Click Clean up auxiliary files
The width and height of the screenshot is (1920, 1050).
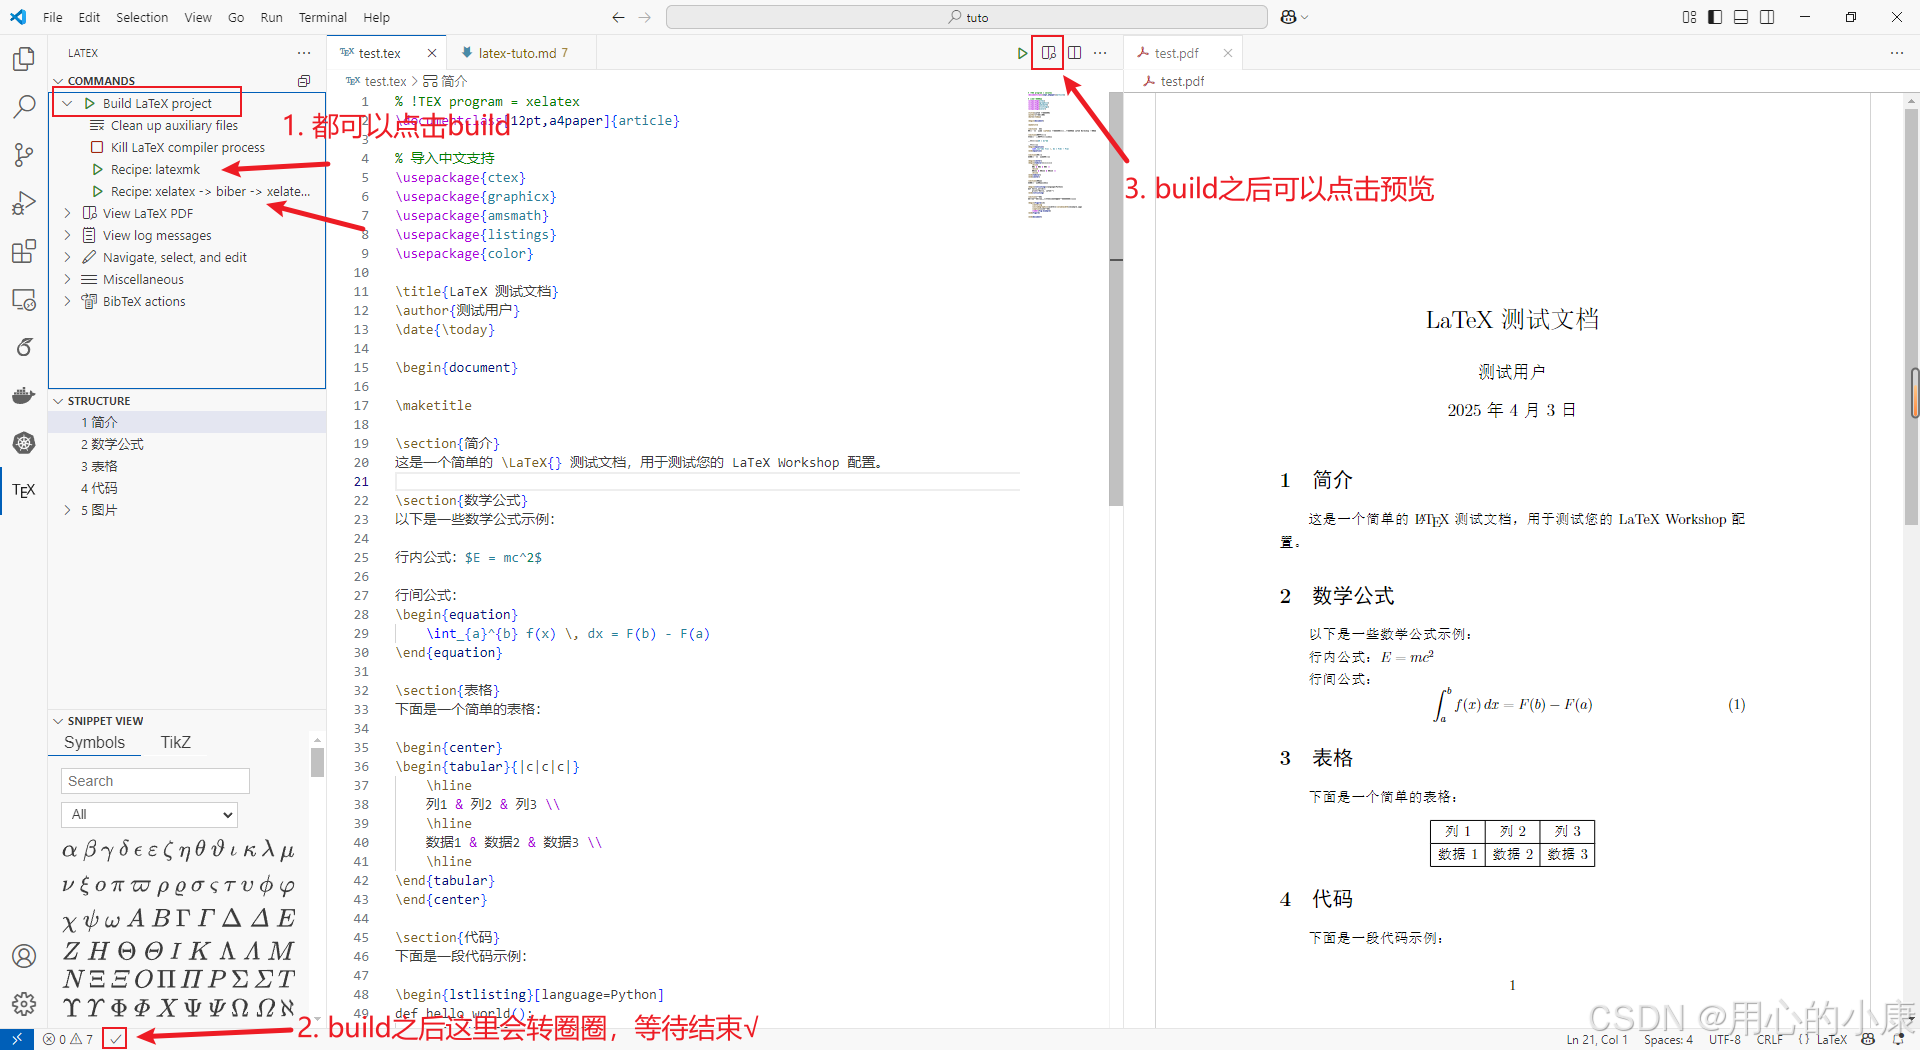[174, 125]
